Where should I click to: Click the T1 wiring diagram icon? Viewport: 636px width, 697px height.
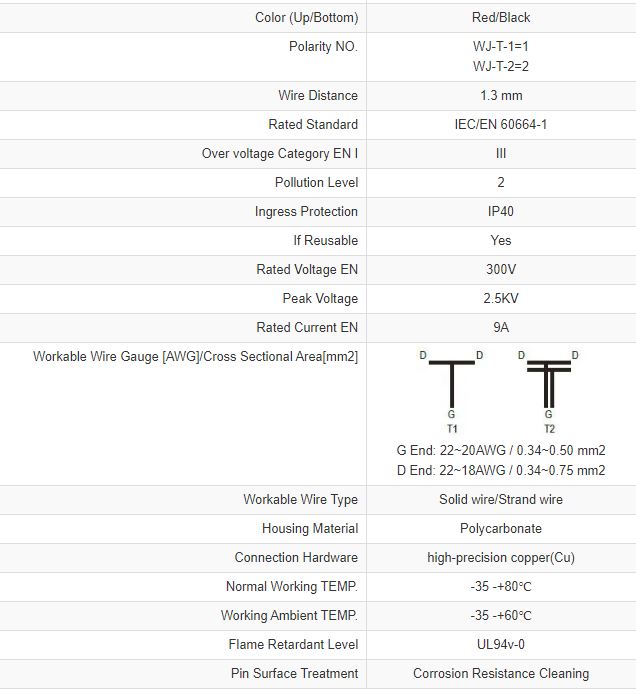tap(451, 389)
